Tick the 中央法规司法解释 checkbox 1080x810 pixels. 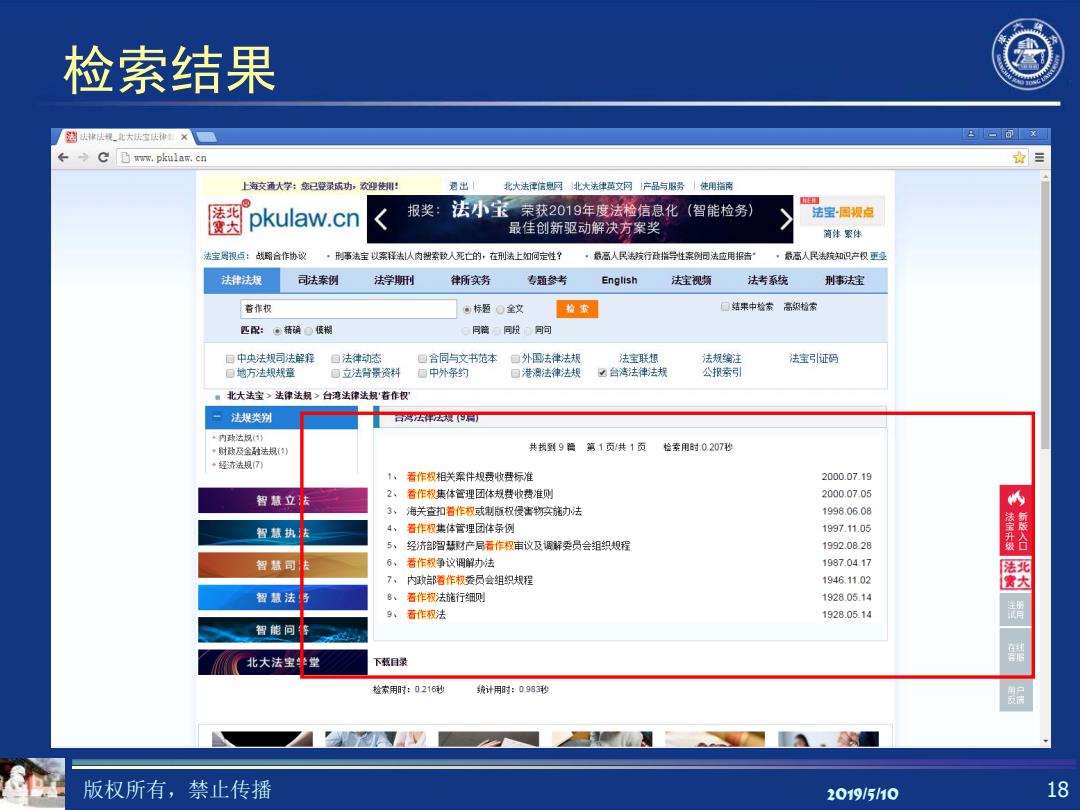click(x=230, y=359)
